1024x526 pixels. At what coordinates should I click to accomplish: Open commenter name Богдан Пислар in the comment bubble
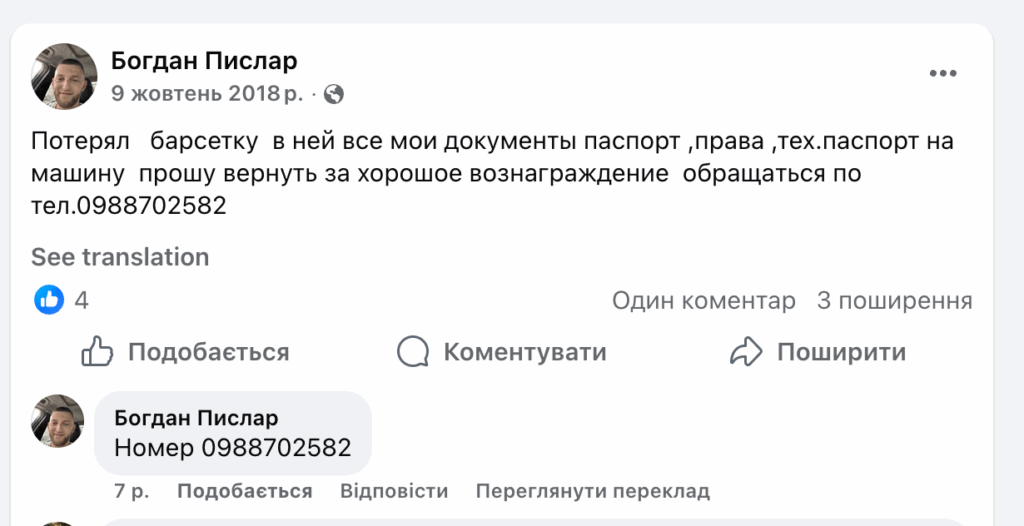coord(196,417)
